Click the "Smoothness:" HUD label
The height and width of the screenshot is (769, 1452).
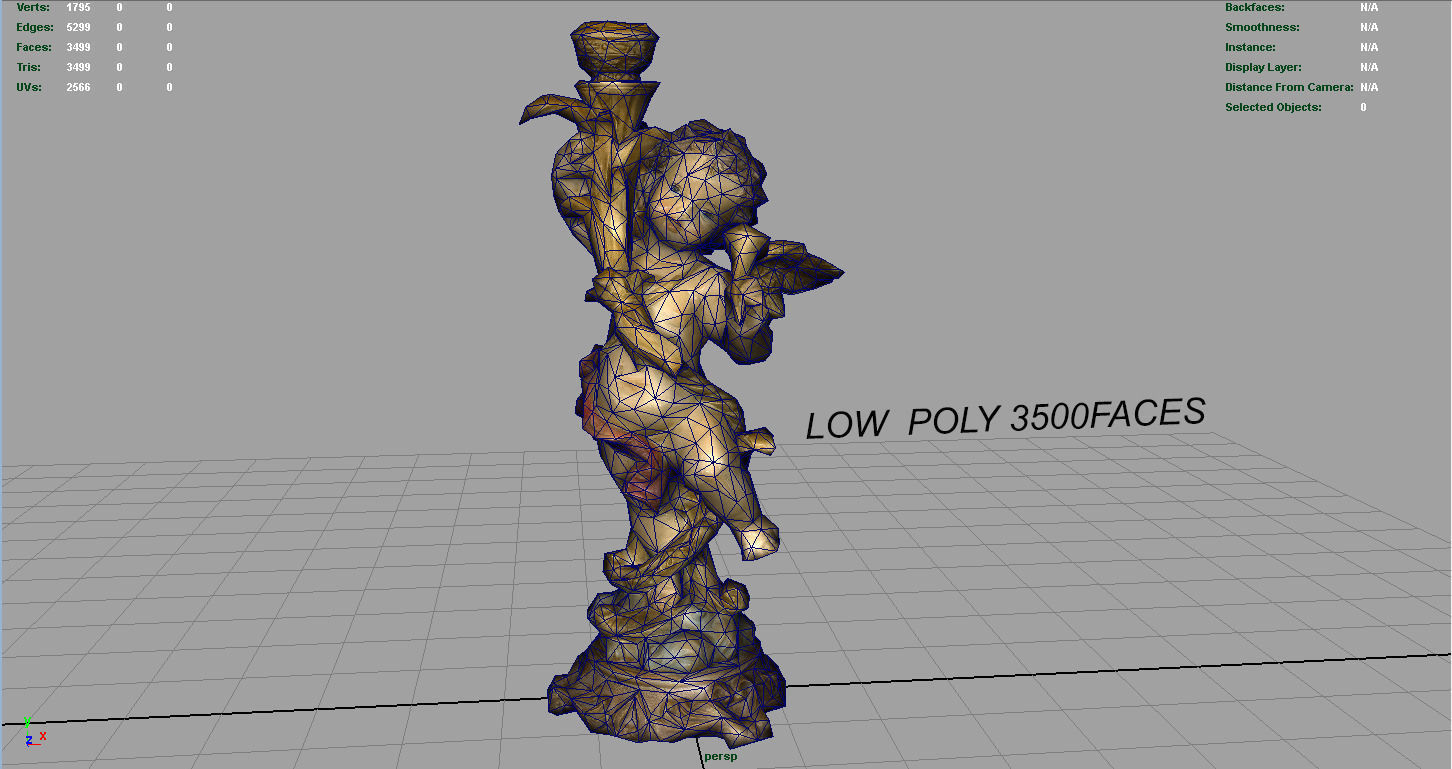(1262, 27)
